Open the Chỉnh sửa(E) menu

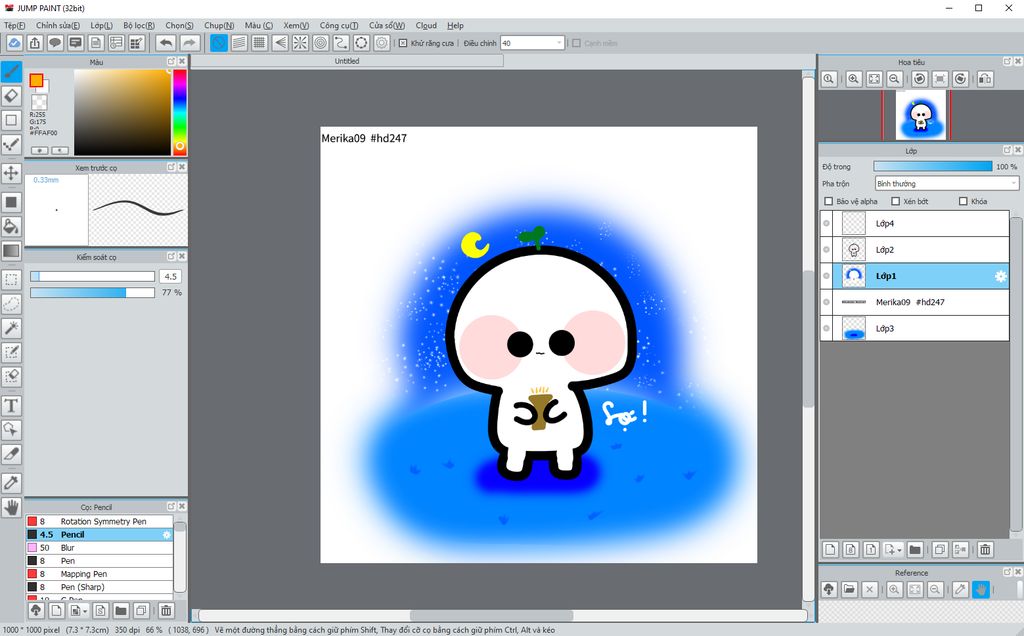coord(57,25)
